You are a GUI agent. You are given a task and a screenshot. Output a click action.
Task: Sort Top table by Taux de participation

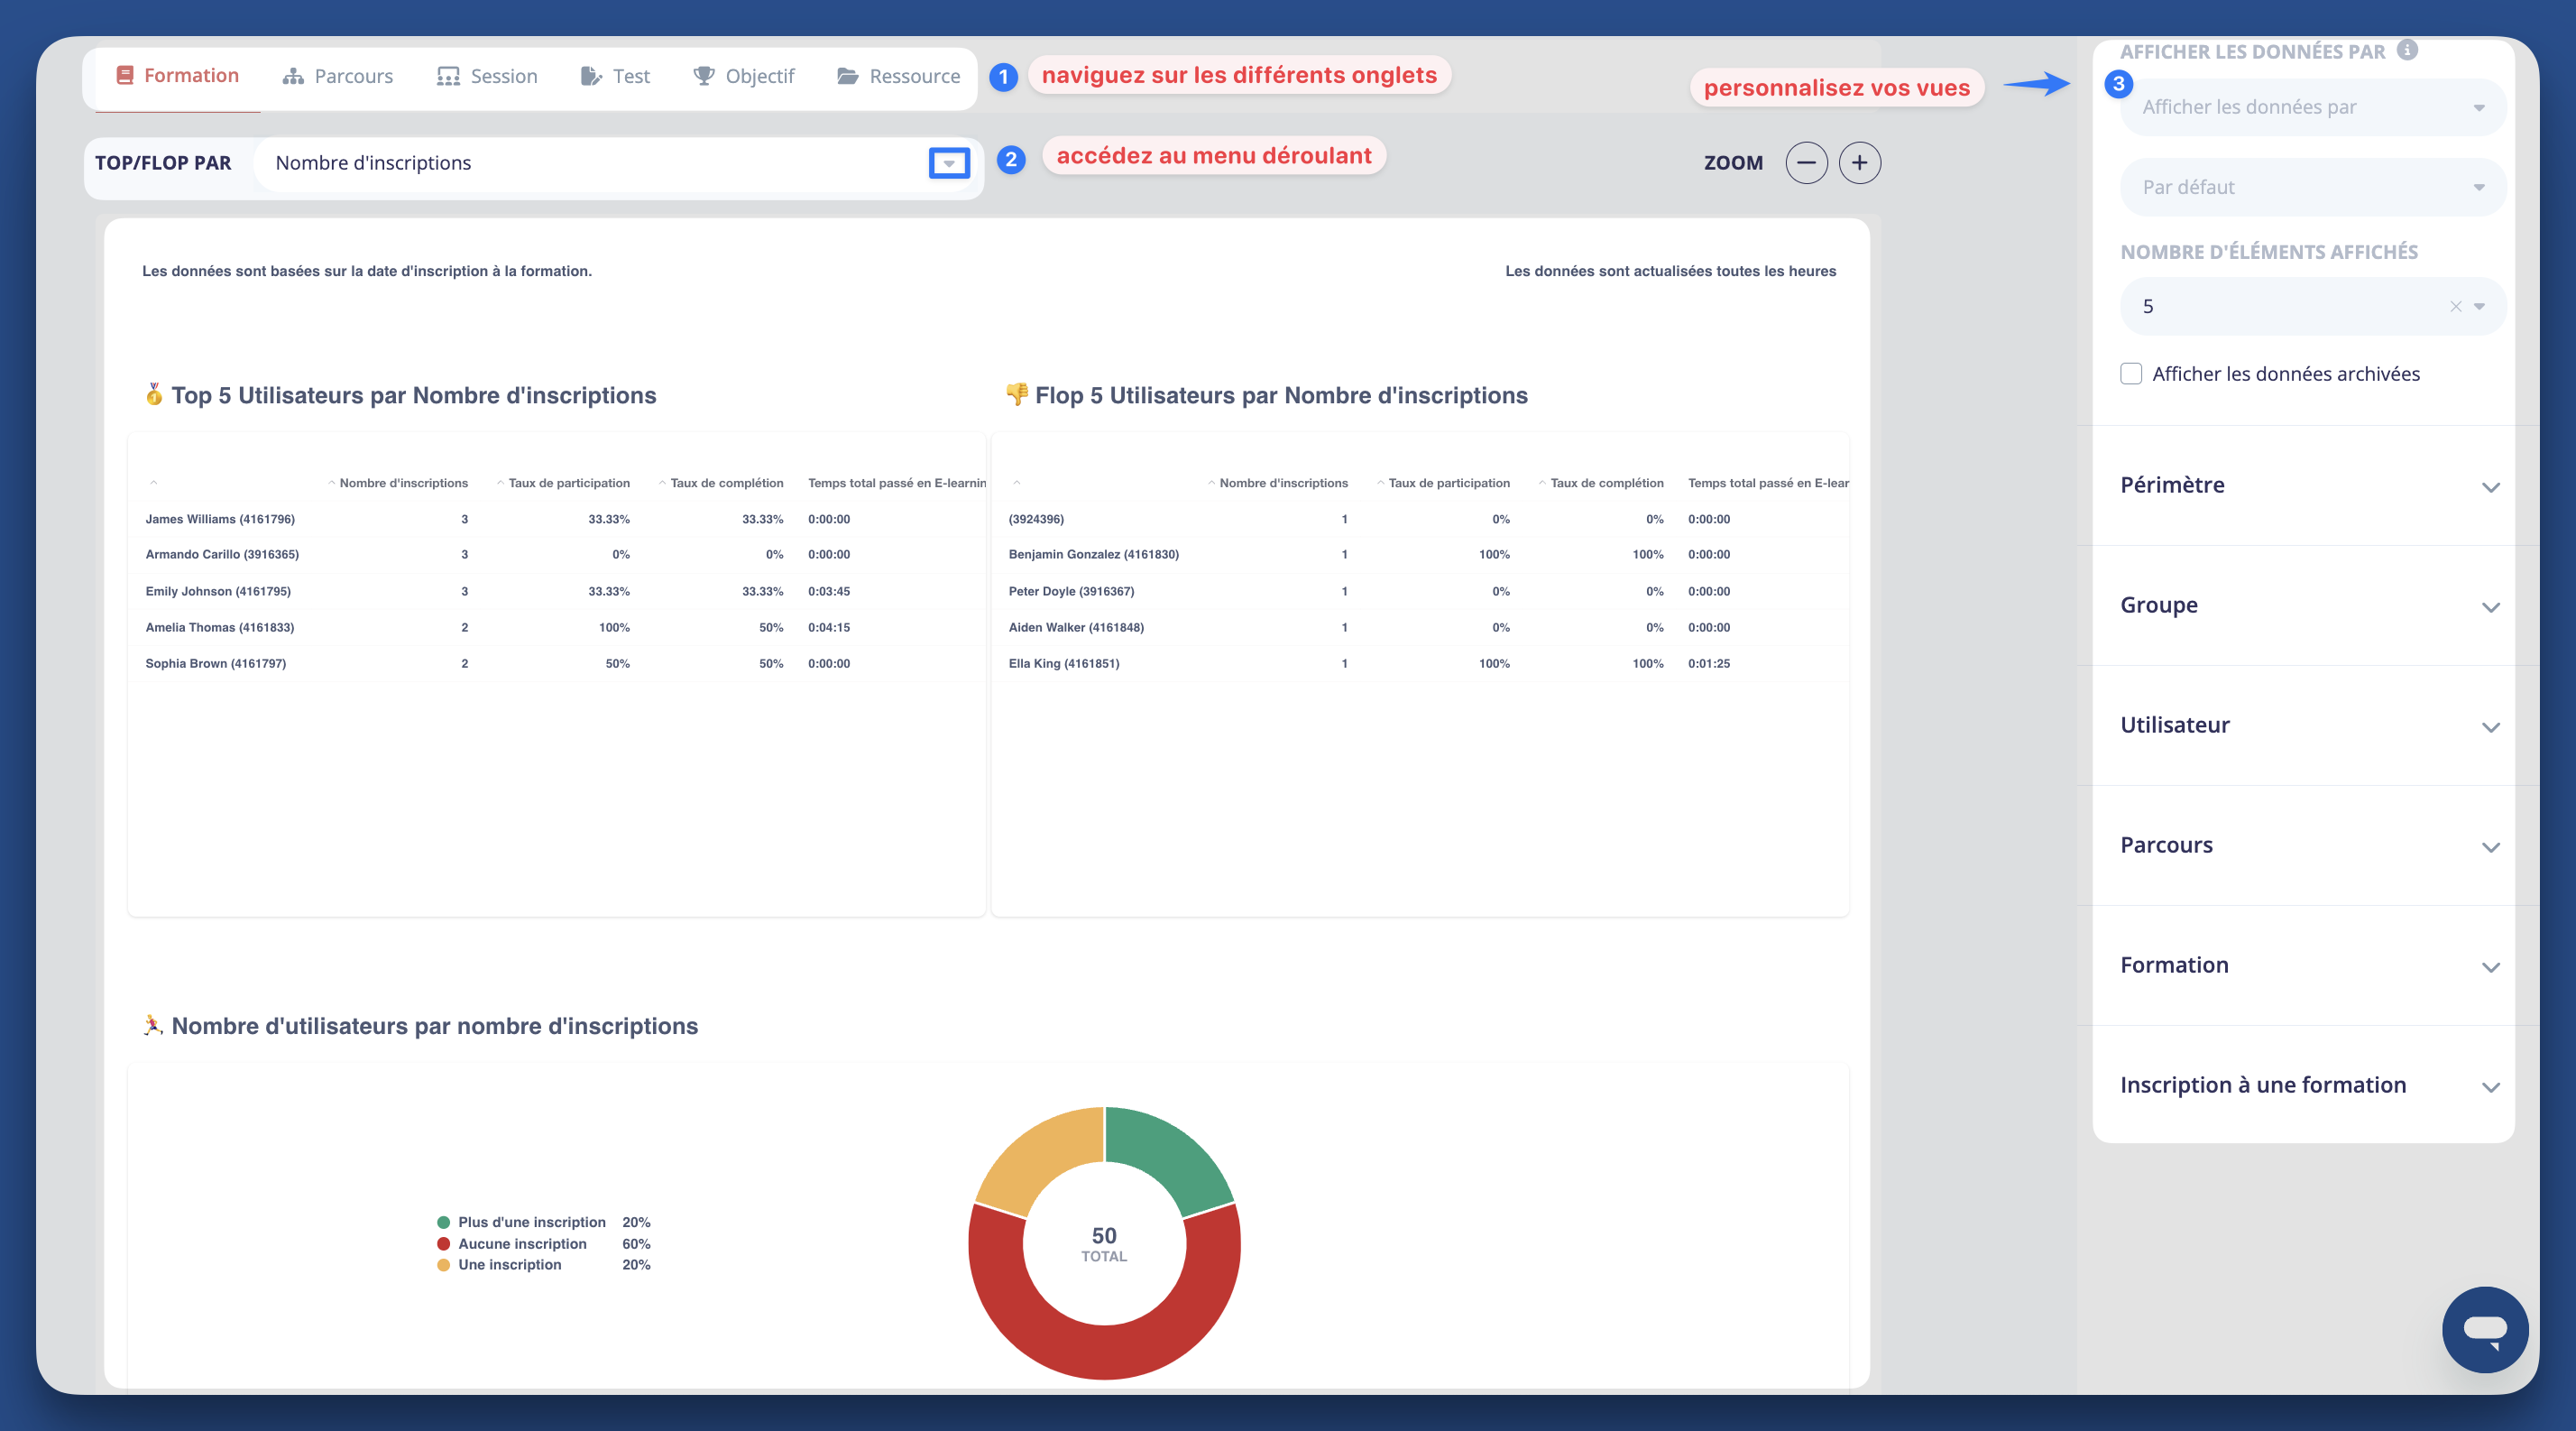(568, 483)
